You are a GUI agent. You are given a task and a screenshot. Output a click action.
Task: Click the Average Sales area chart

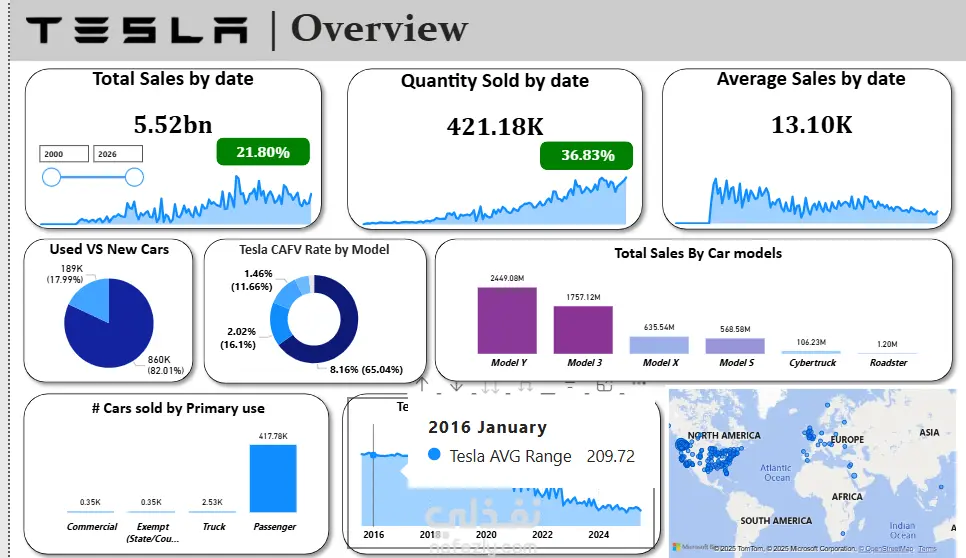point(807,202)
